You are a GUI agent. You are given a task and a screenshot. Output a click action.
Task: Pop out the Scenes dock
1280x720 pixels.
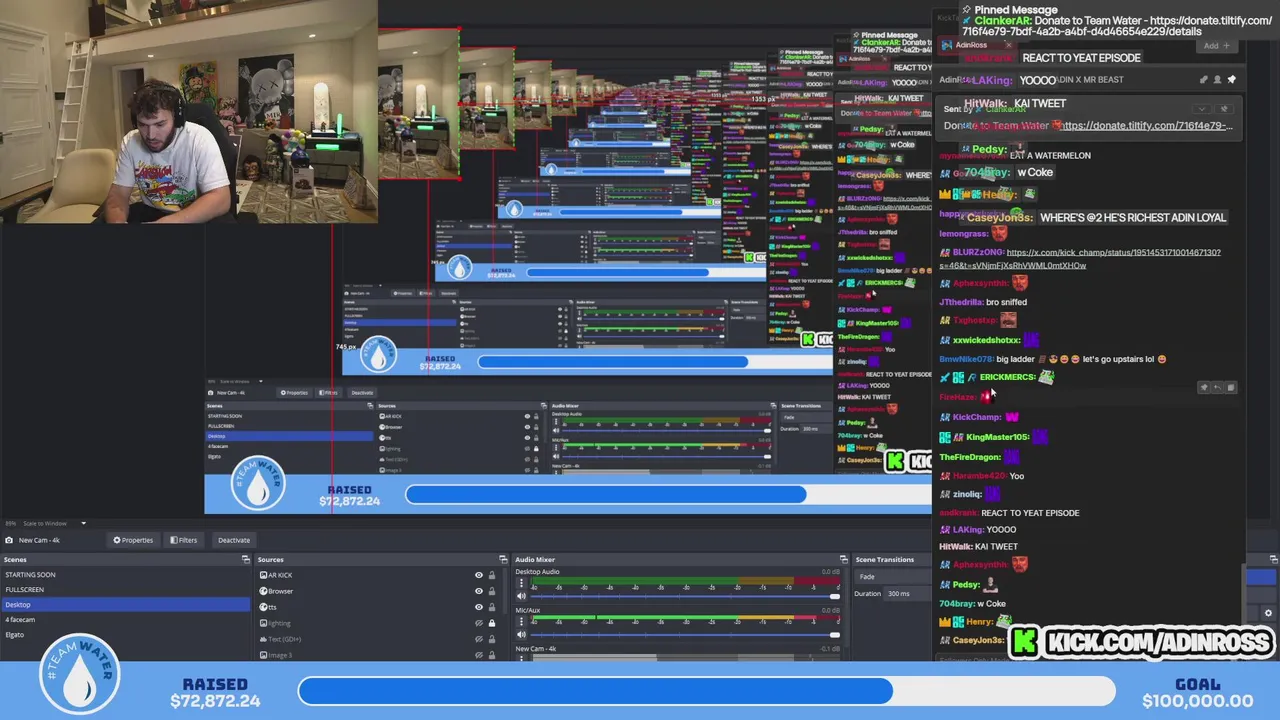(245, 560)
